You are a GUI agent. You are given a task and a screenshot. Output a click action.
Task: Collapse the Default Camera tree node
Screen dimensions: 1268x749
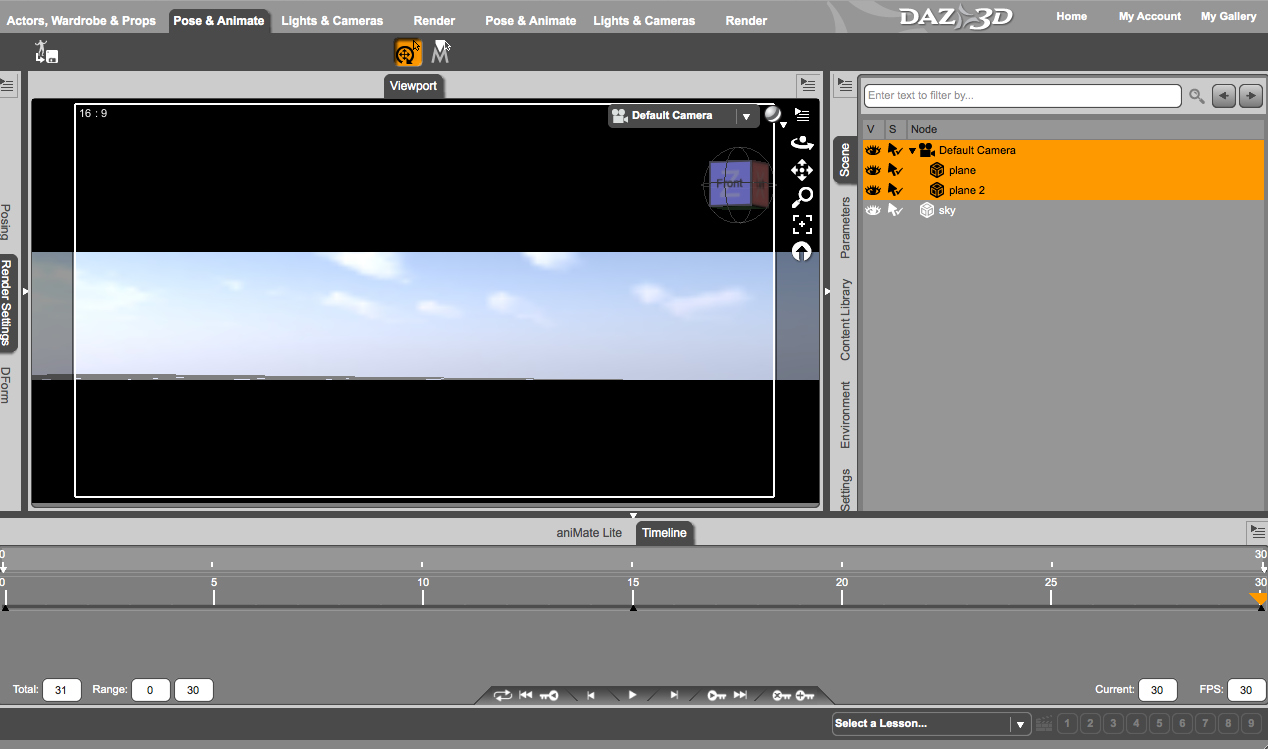pos(912,150)
